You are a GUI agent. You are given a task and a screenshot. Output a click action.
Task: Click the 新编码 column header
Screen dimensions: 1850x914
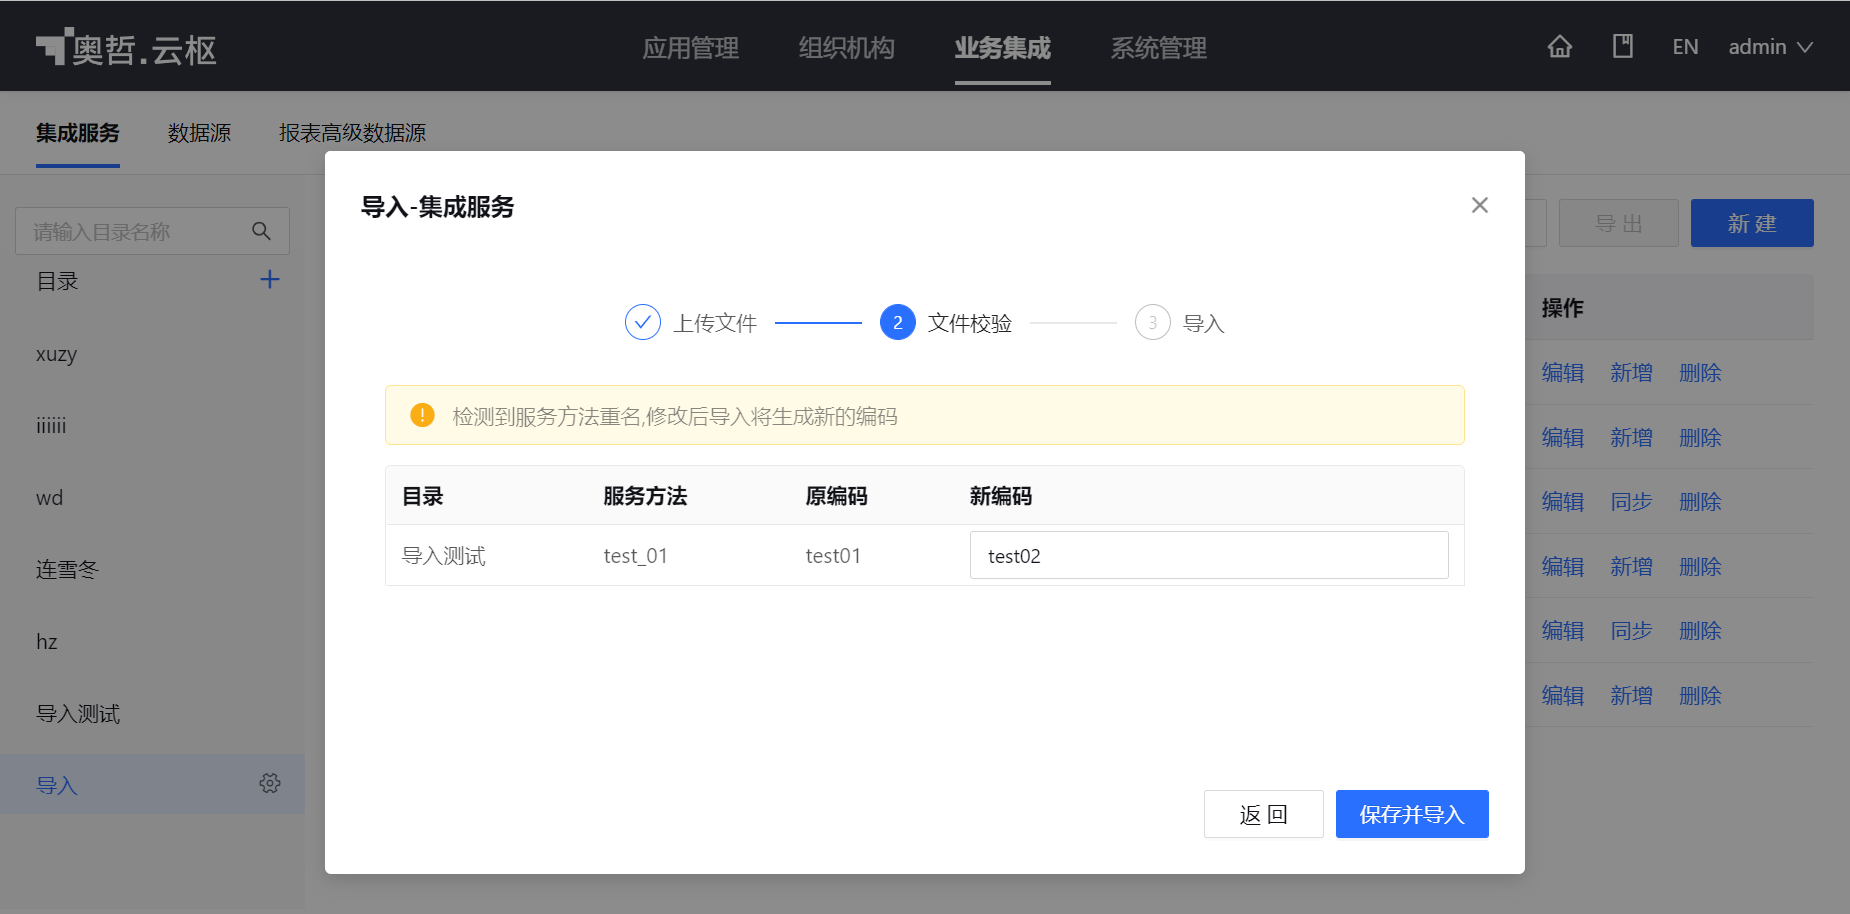1001,496
